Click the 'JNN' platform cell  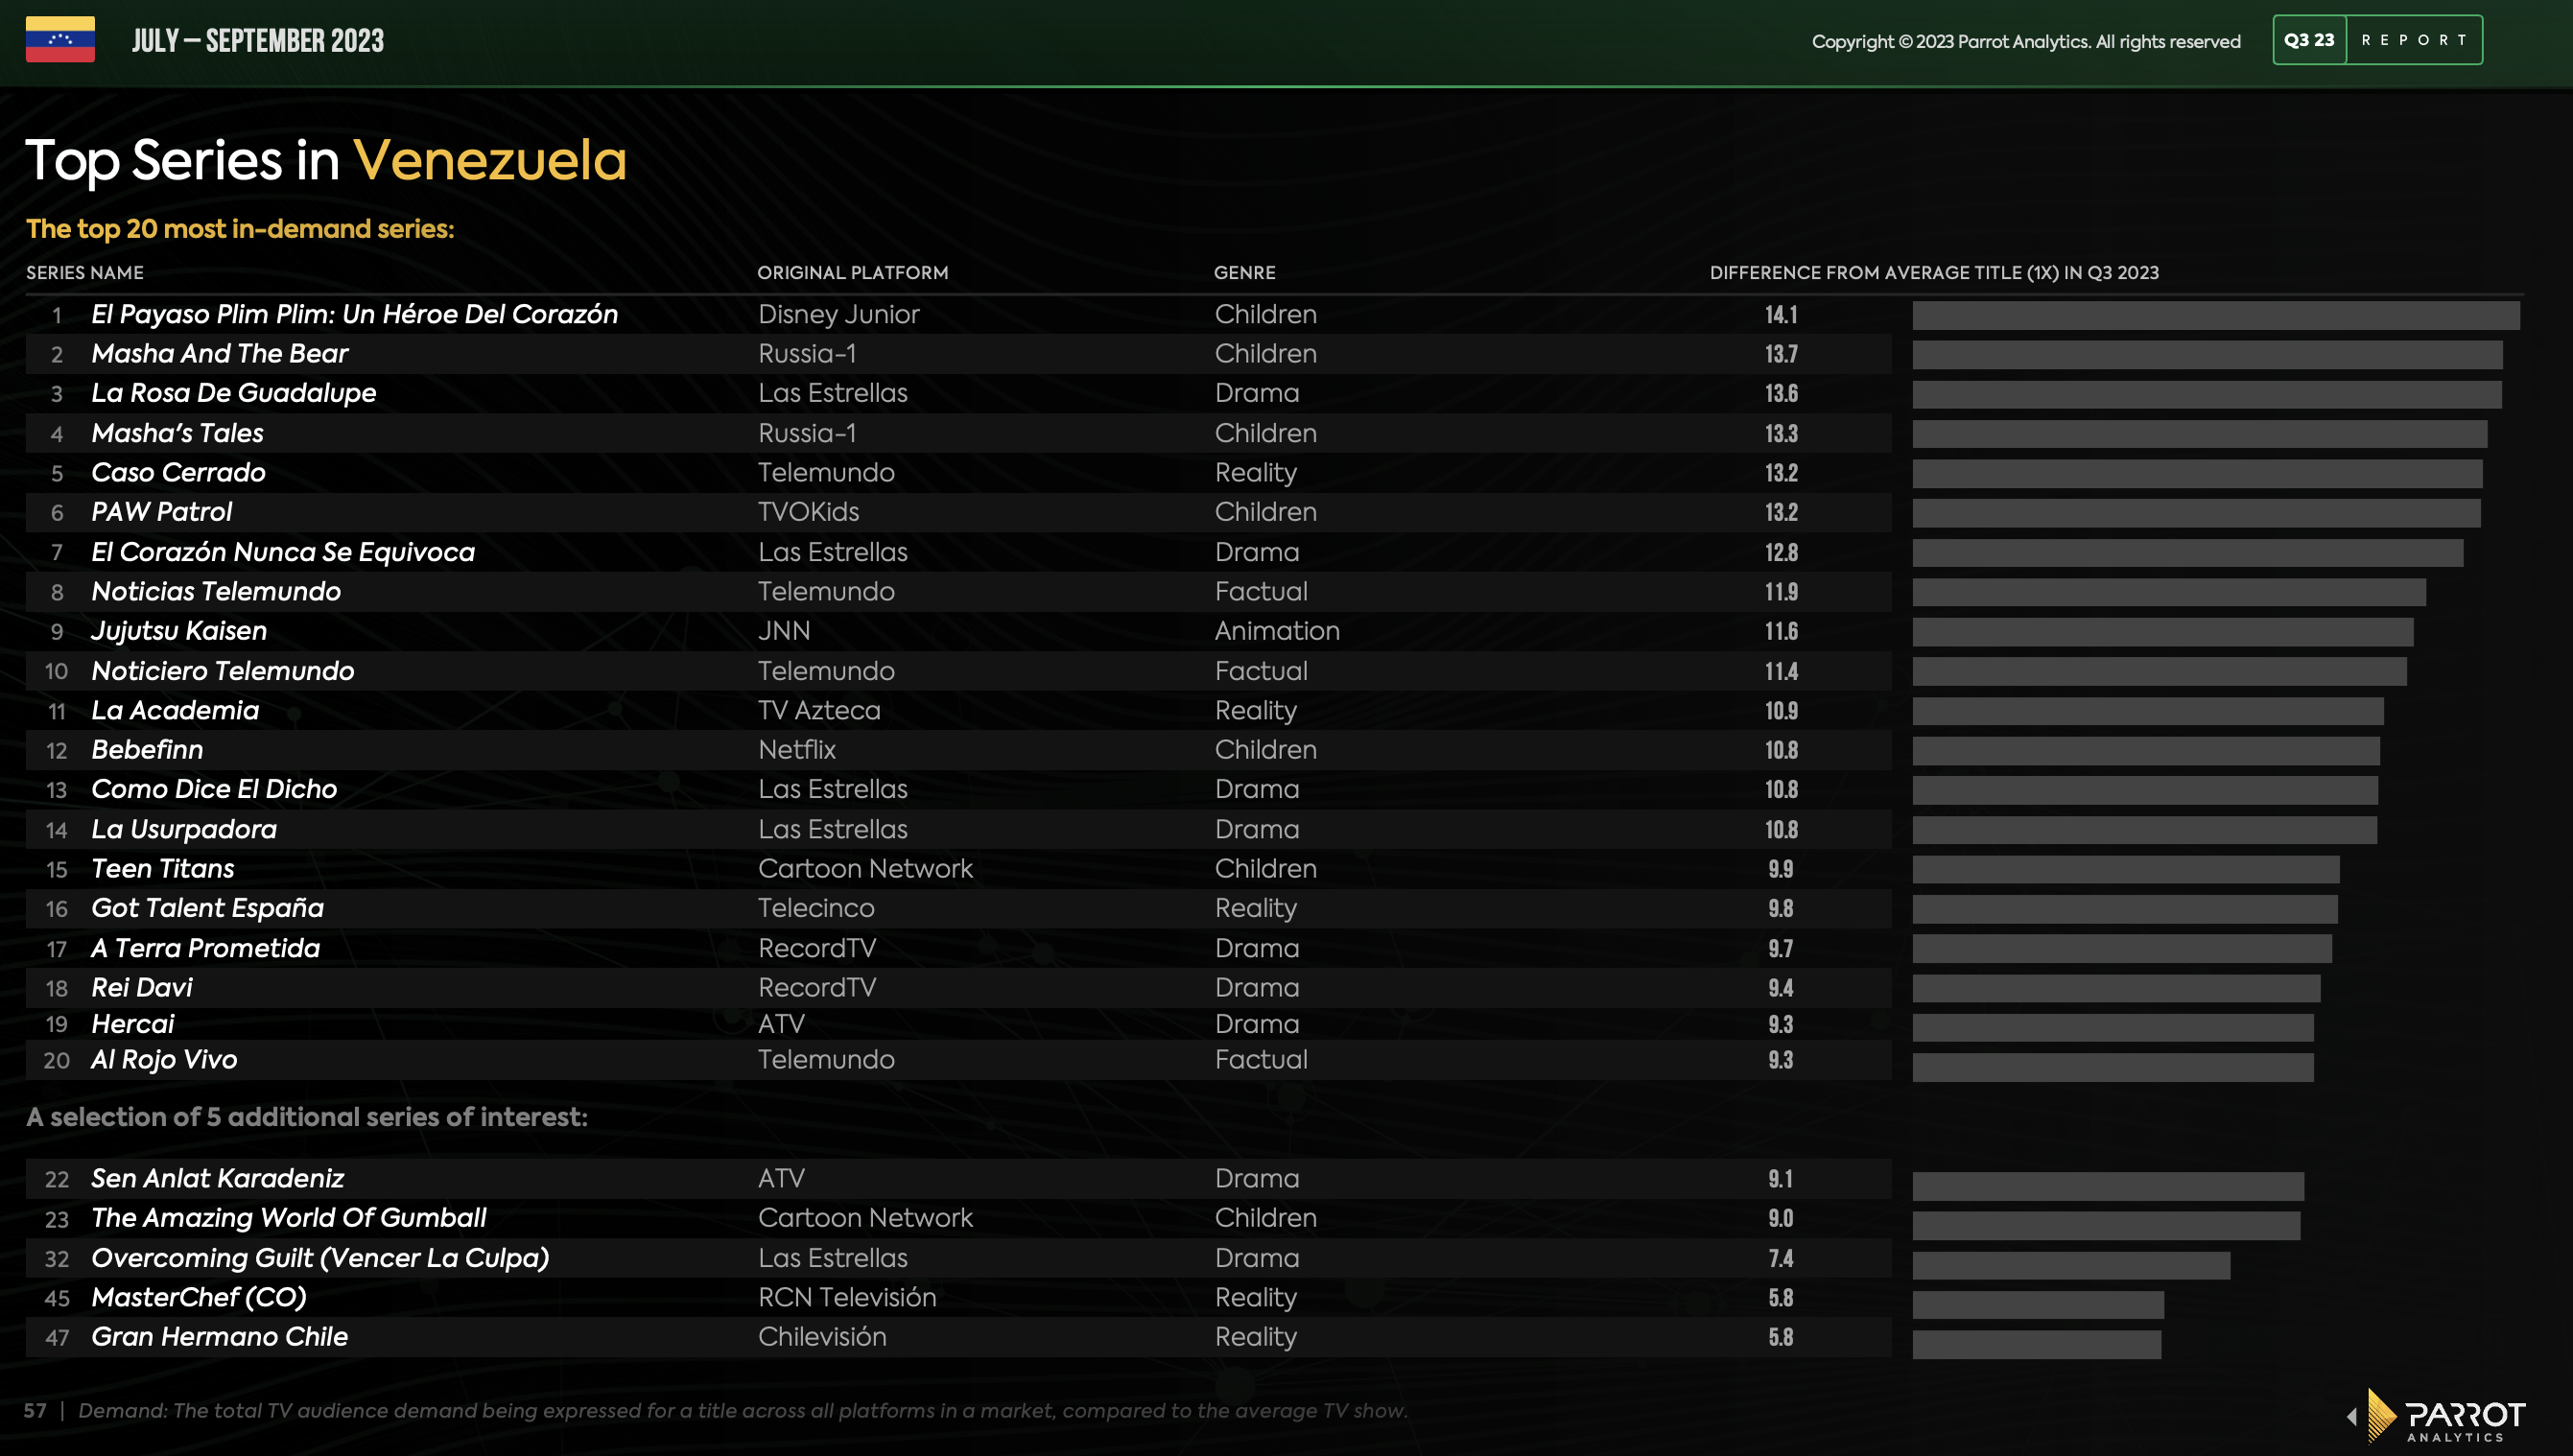[784, 631]
